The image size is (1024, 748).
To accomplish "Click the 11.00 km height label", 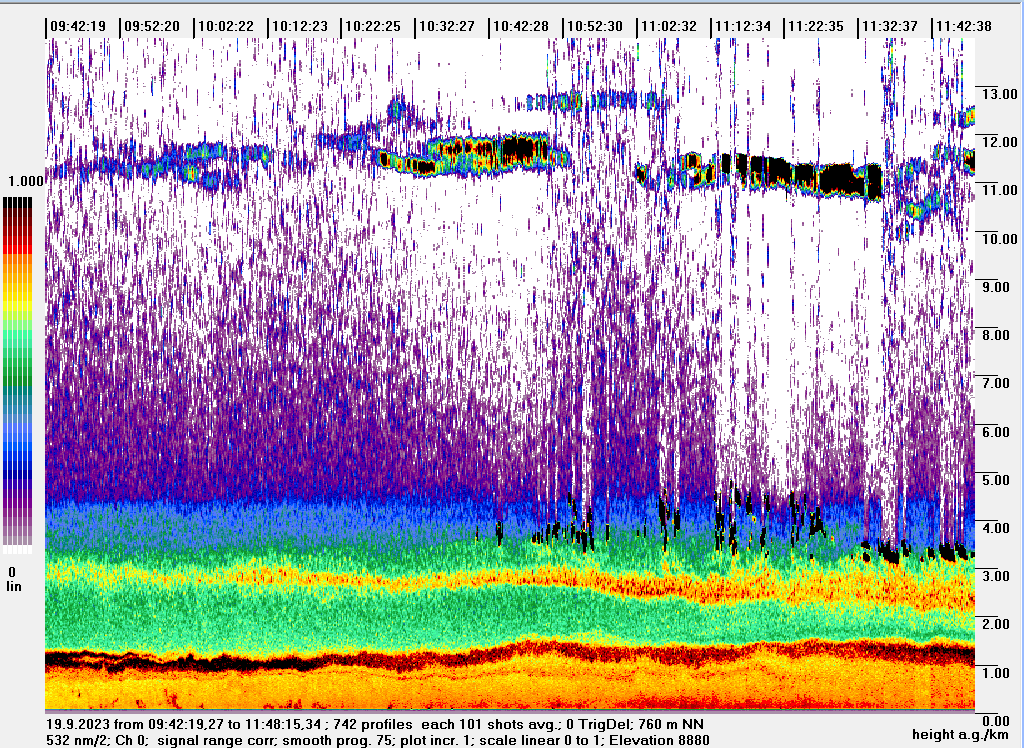I will (x=999, y=191).
